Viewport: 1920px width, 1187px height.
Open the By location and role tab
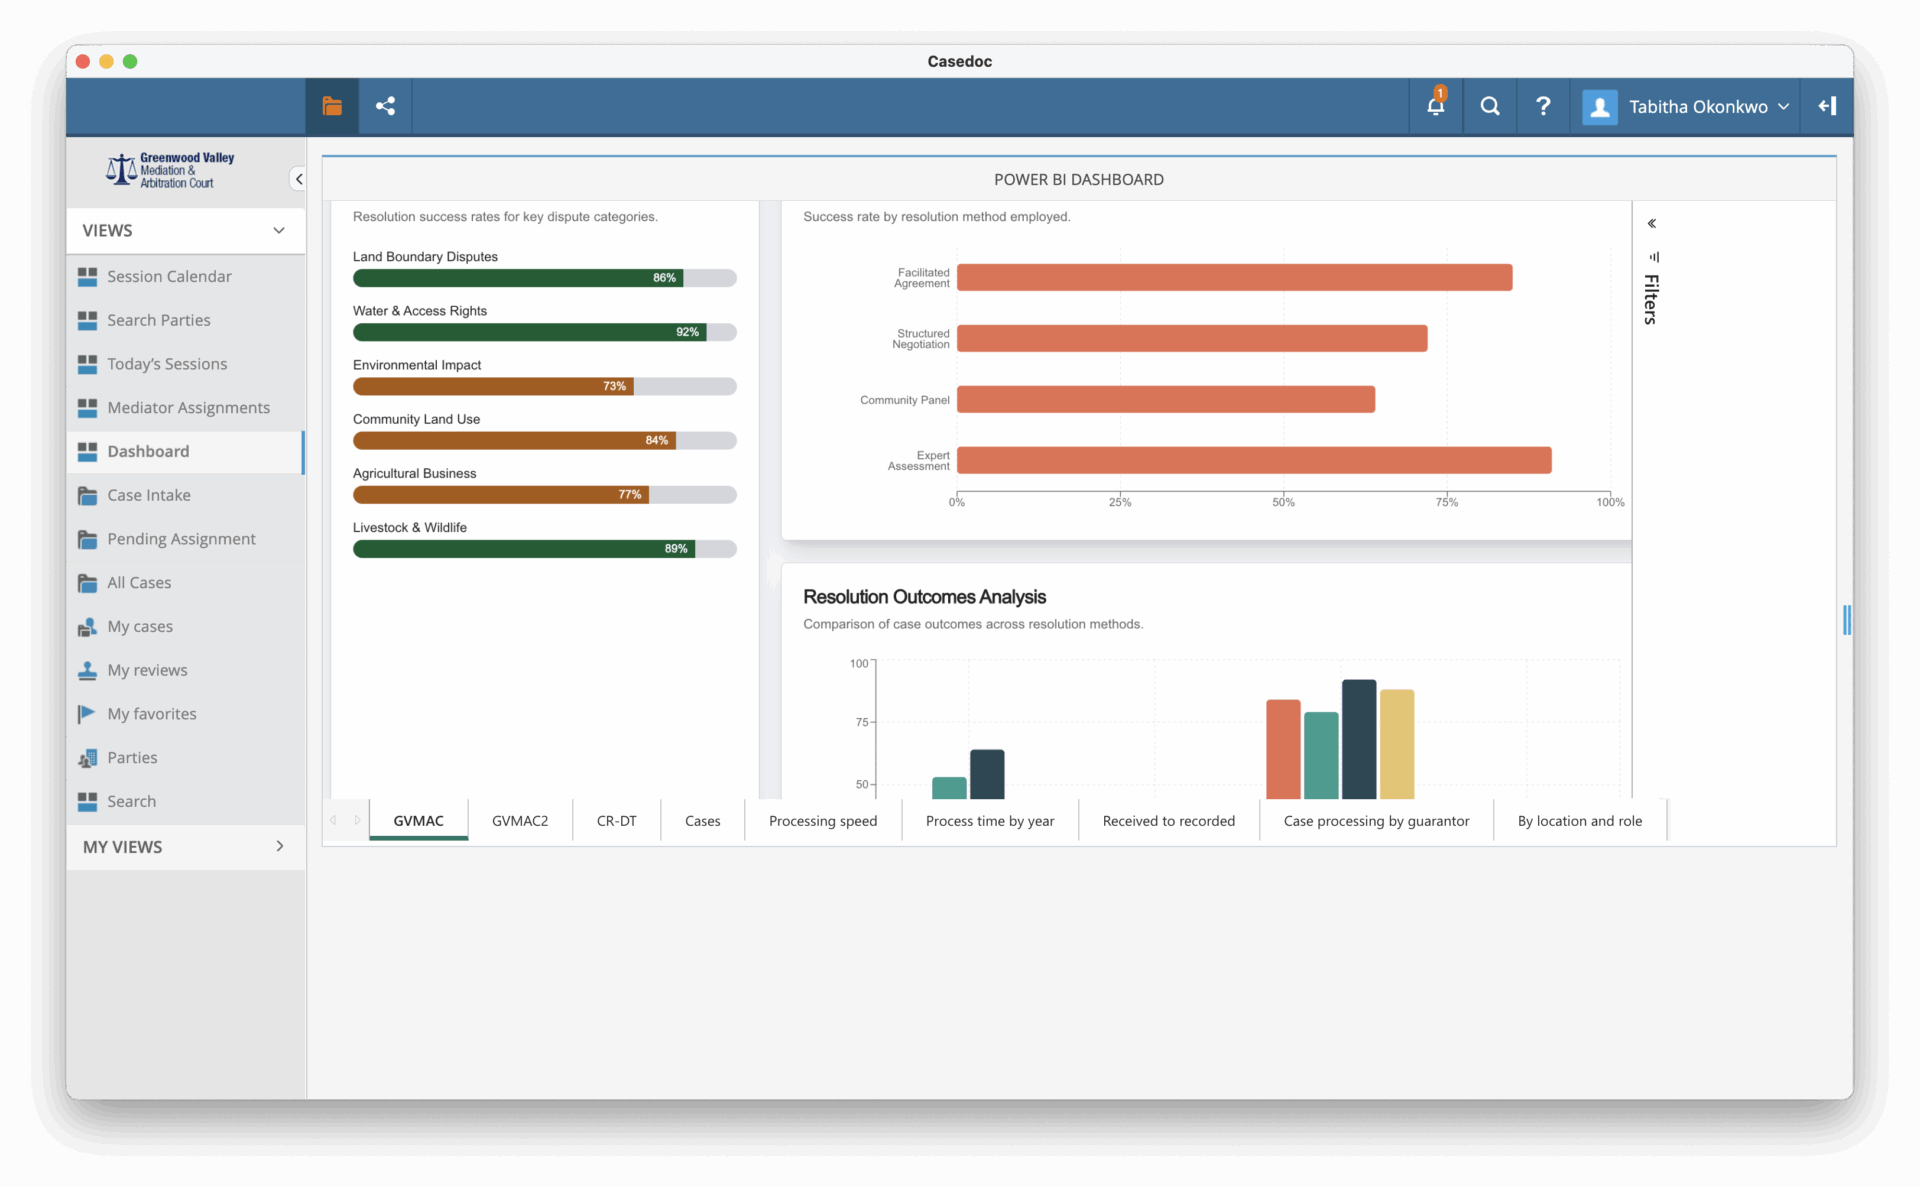click(1579, 820)
